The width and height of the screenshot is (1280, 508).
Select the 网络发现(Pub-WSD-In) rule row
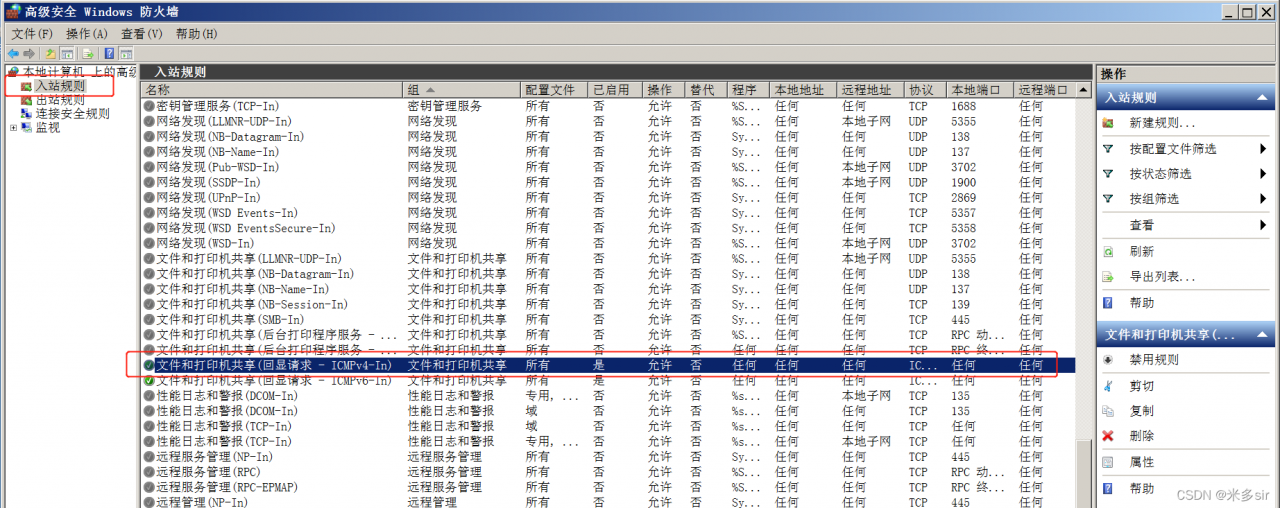[608, 167]
